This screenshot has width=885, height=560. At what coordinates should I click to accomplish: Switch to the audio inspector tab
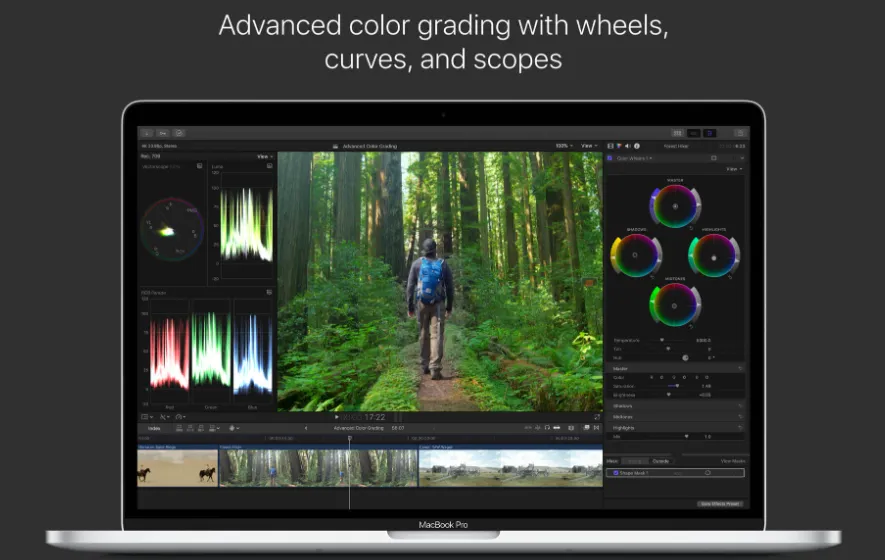click(628, 146)
